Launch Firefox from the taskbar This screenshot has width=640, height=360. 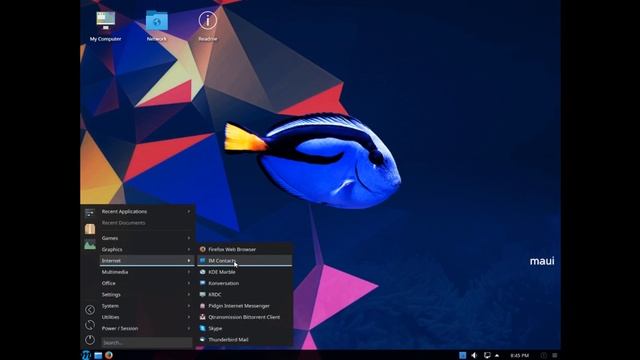[109, 355]
